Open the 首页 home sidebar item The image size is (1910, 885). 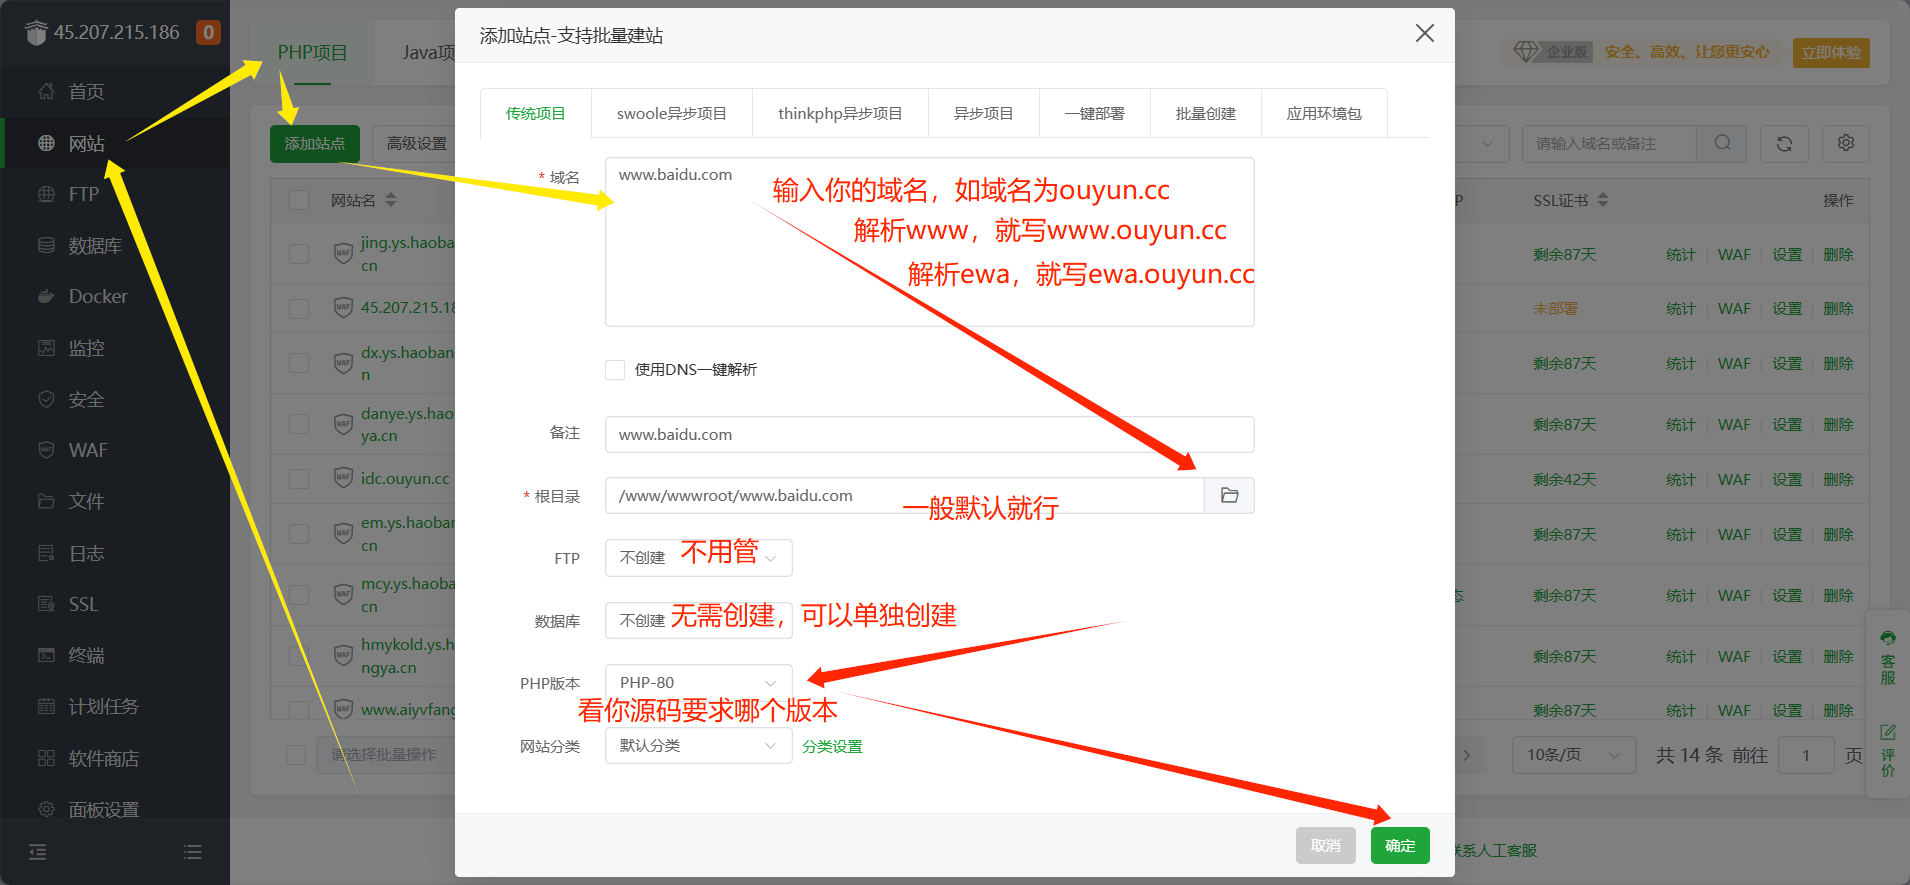coord(86,92)
